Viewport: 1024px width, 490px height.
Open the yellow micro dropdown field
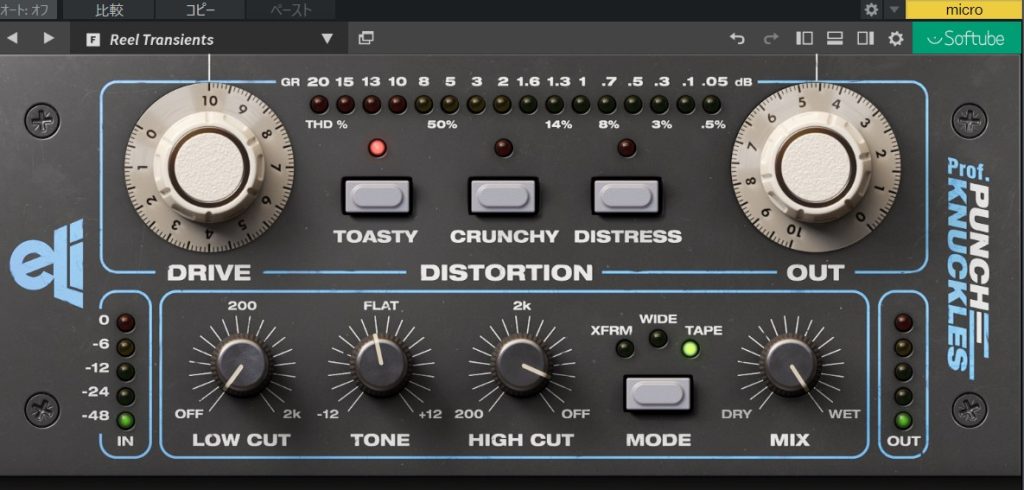pos(963,10)
